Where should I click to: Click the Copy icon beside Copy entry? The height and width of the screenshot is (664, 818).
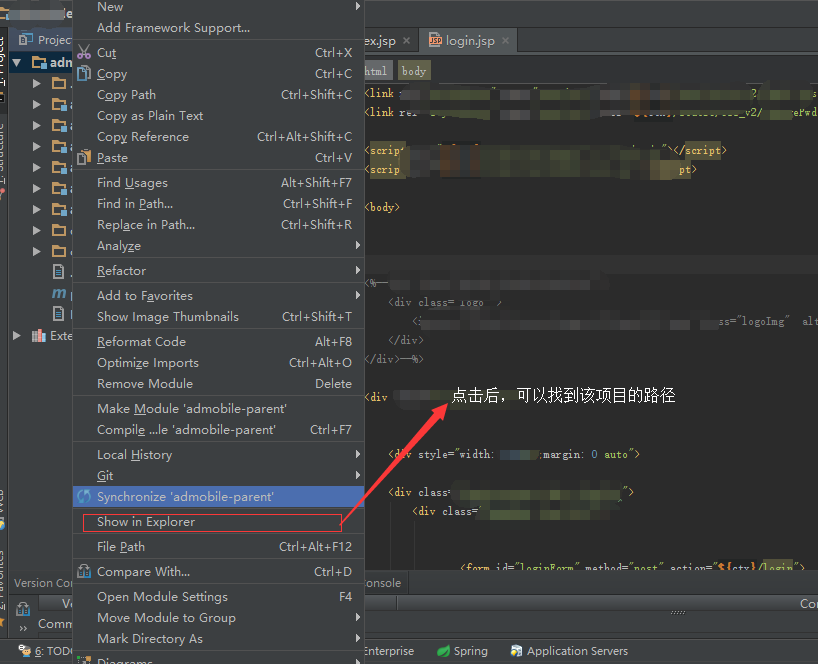[x=83, y=74]
